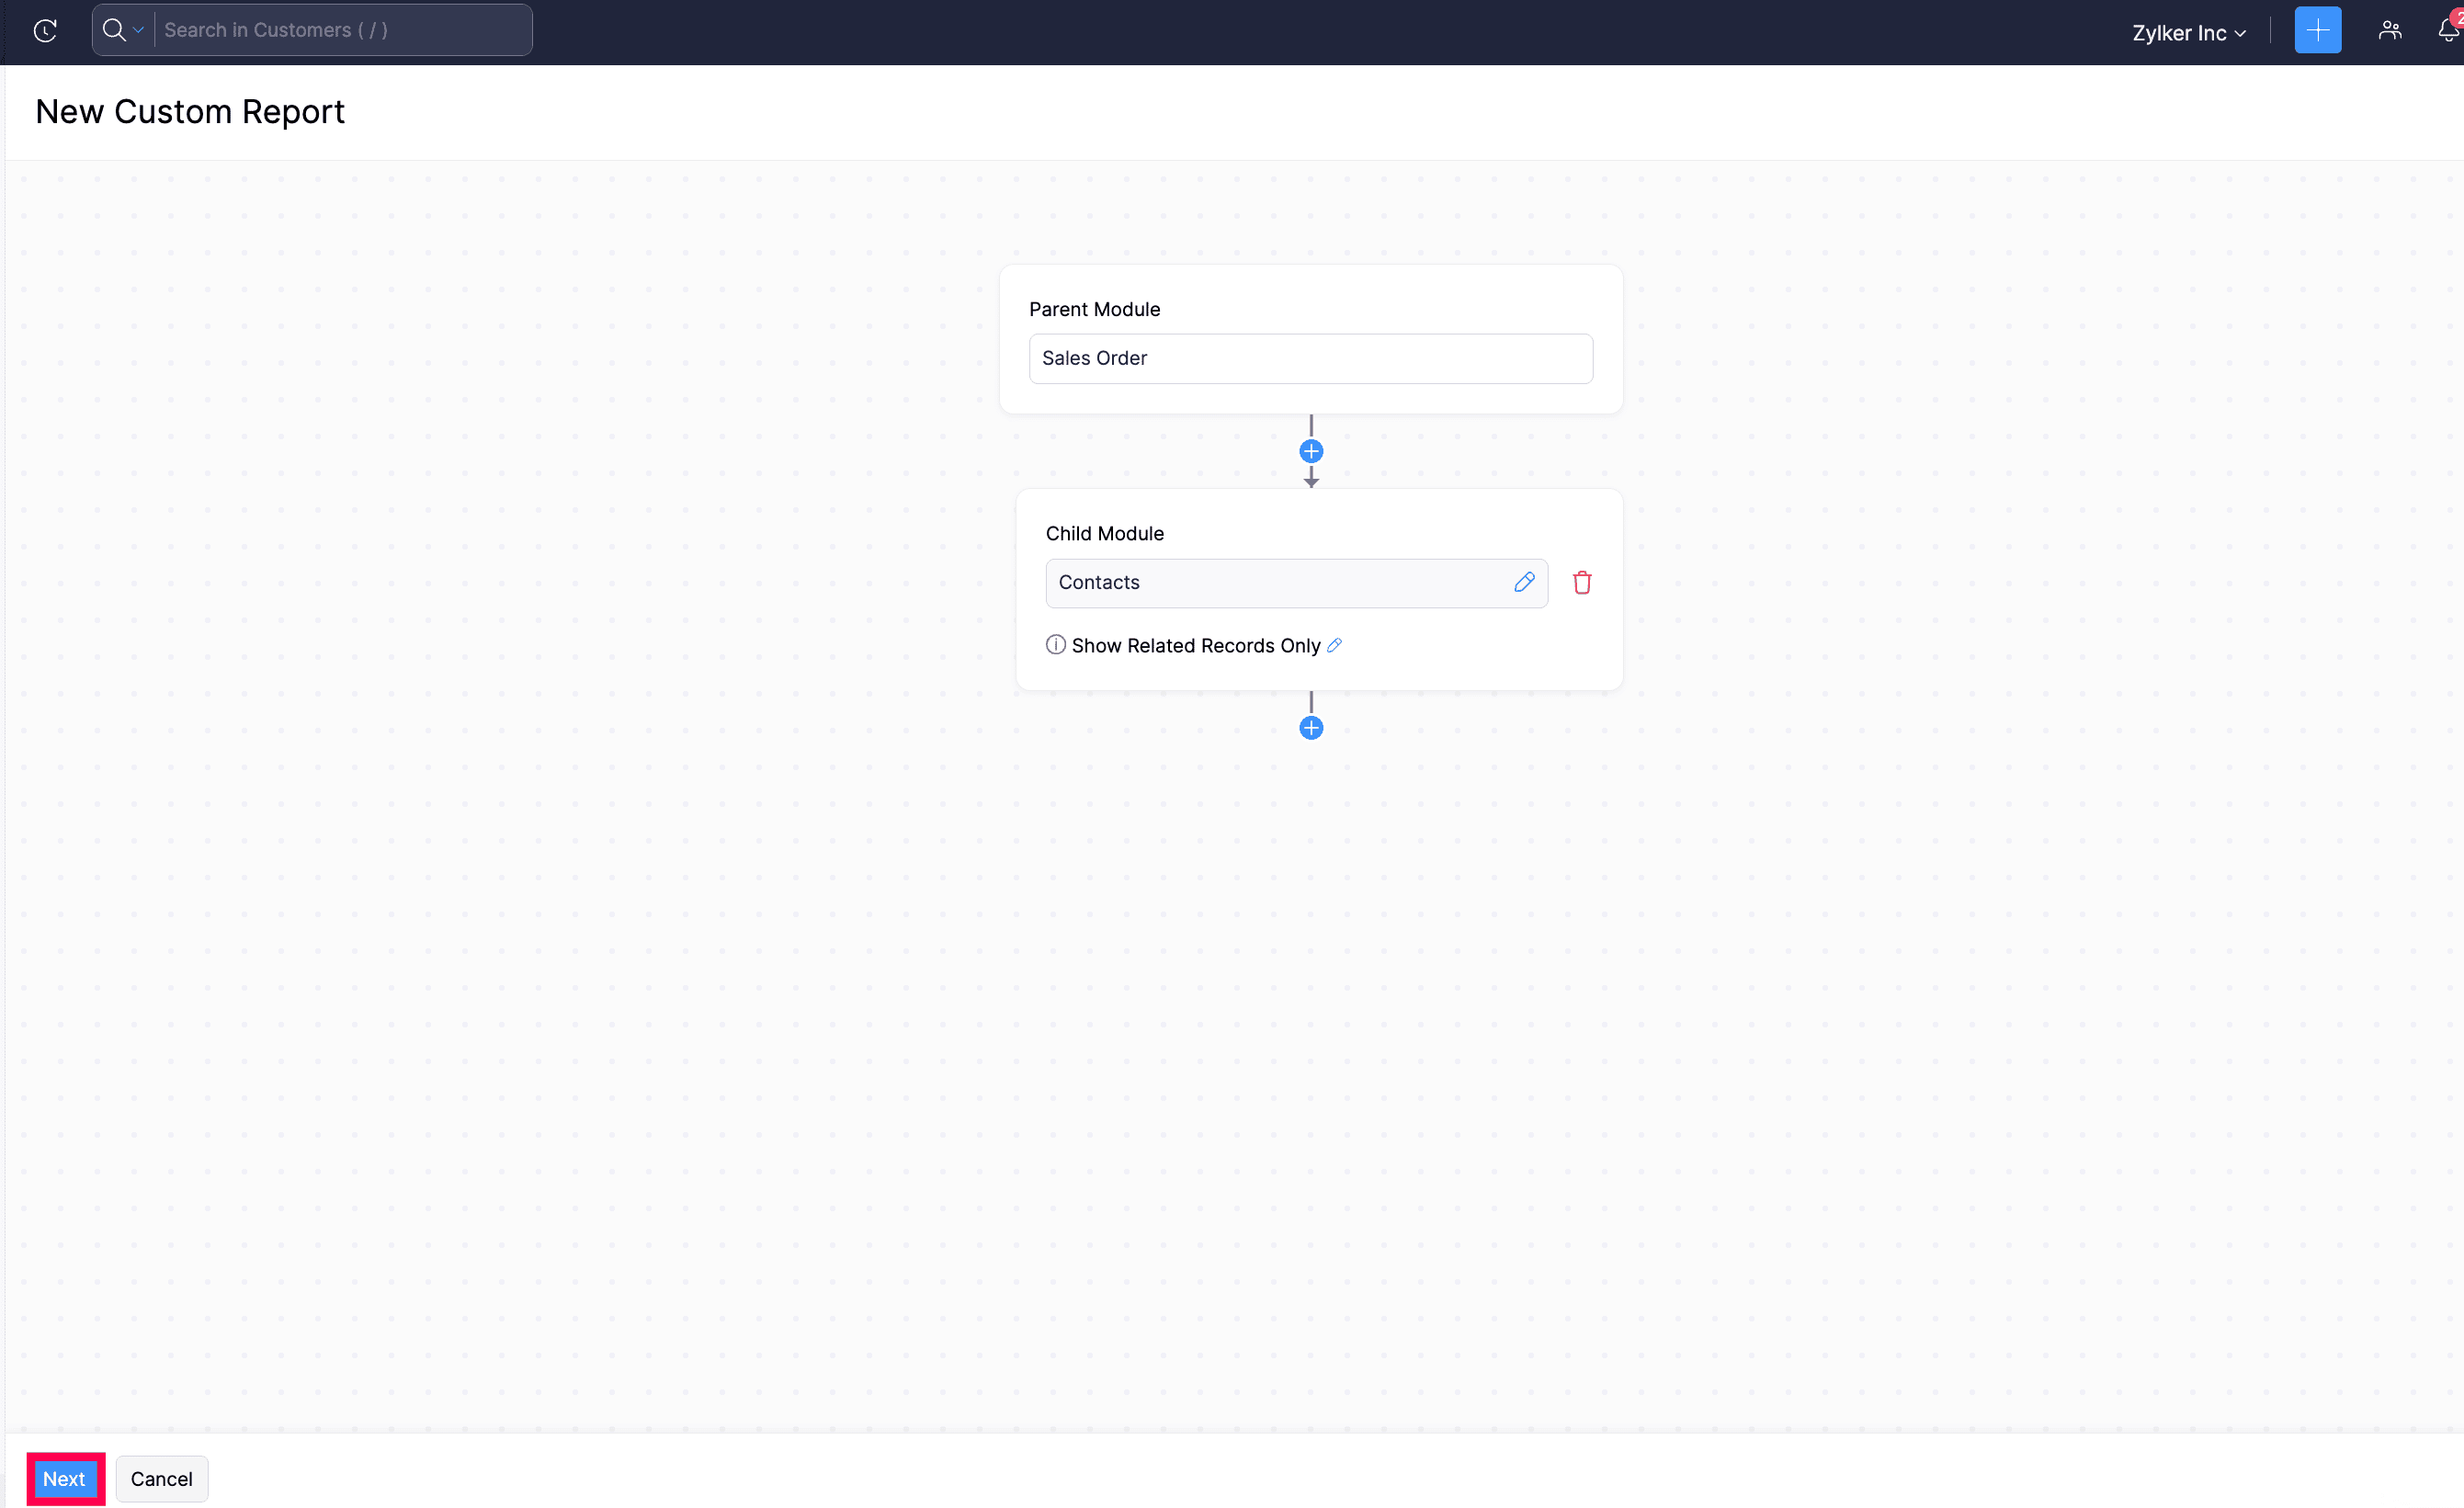Proceed with the Next button
Viewport: 2464px width, 1508px height.
click(64, 1478)
